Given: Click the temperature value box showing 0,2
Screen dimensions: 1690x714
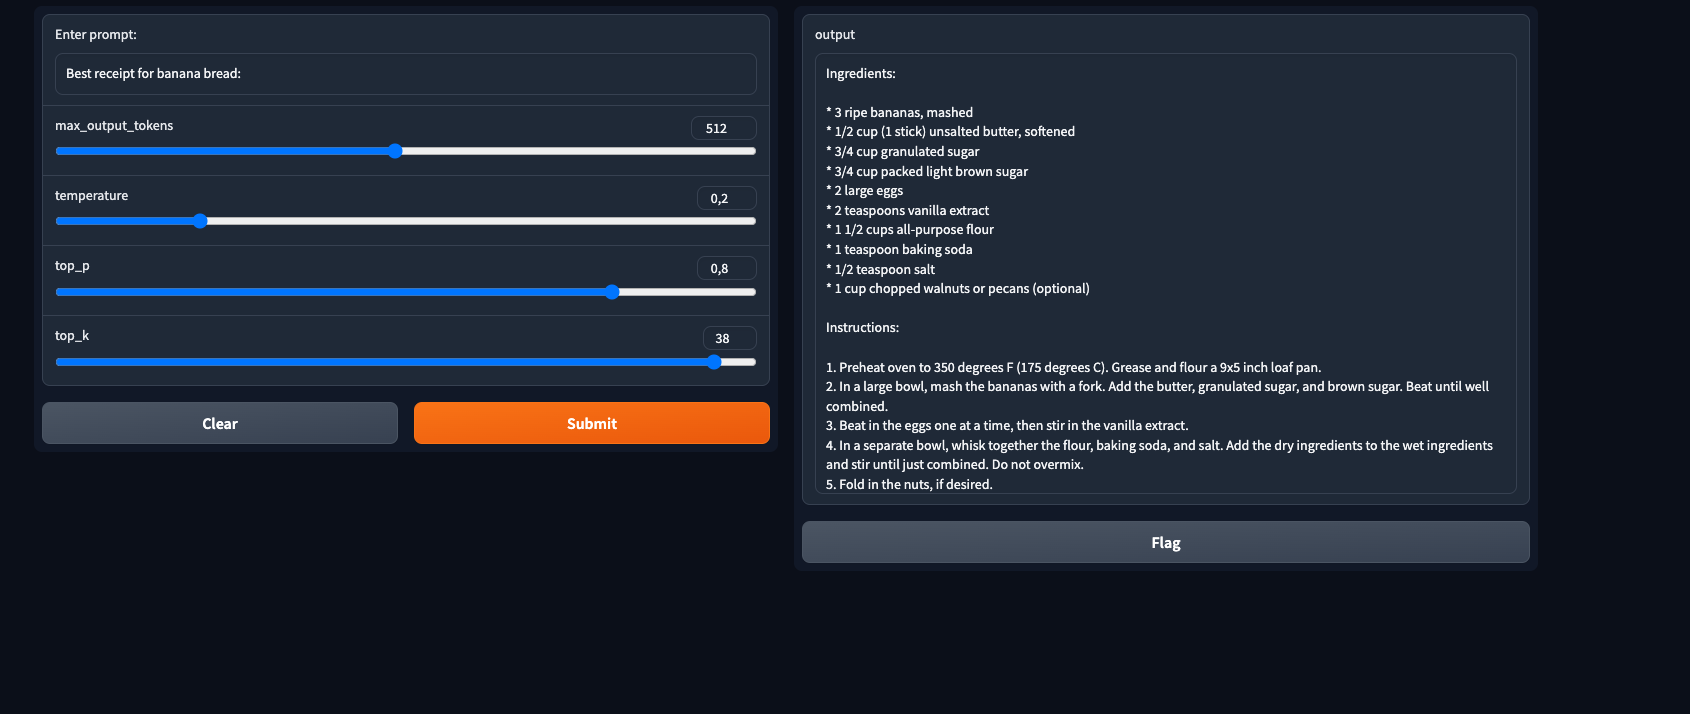Looking at the screenshot, I should coord(726,198).
